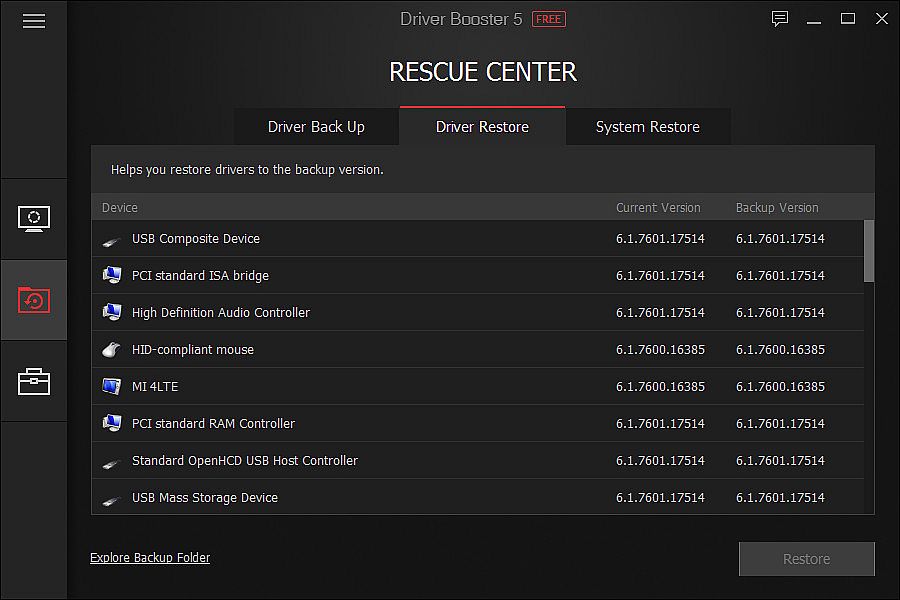Screen dimensions: 900x600
Task: Select the USB Composite Device row
Action: (478, 238)
